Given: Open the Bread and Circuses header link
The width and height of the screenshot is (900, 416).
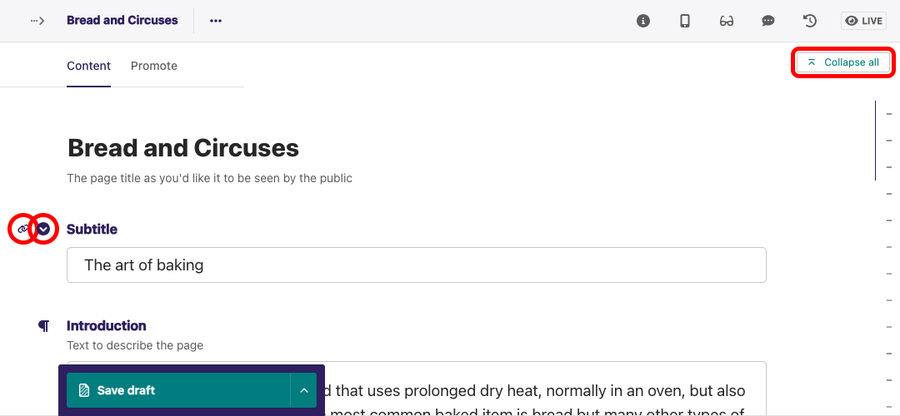Looking at the screenshot, I should 122,21.
